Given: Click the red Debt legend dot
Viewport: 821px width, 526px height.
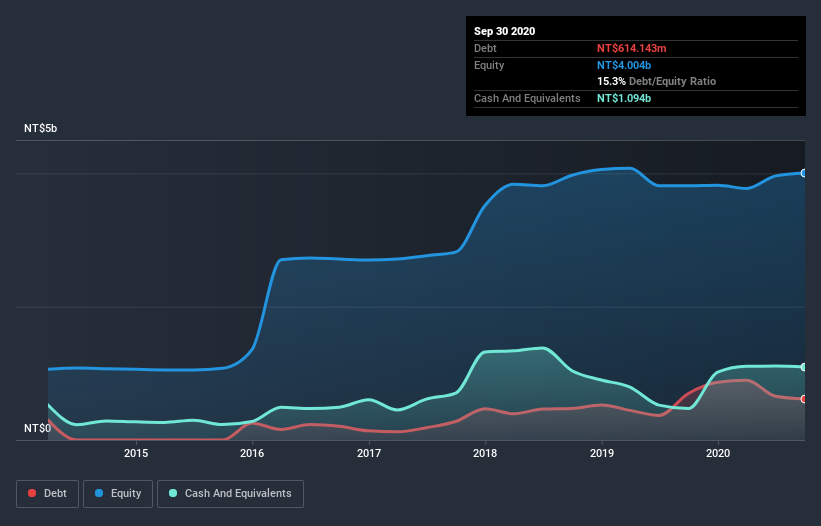Looking at the screenshot, I should 32,493.
